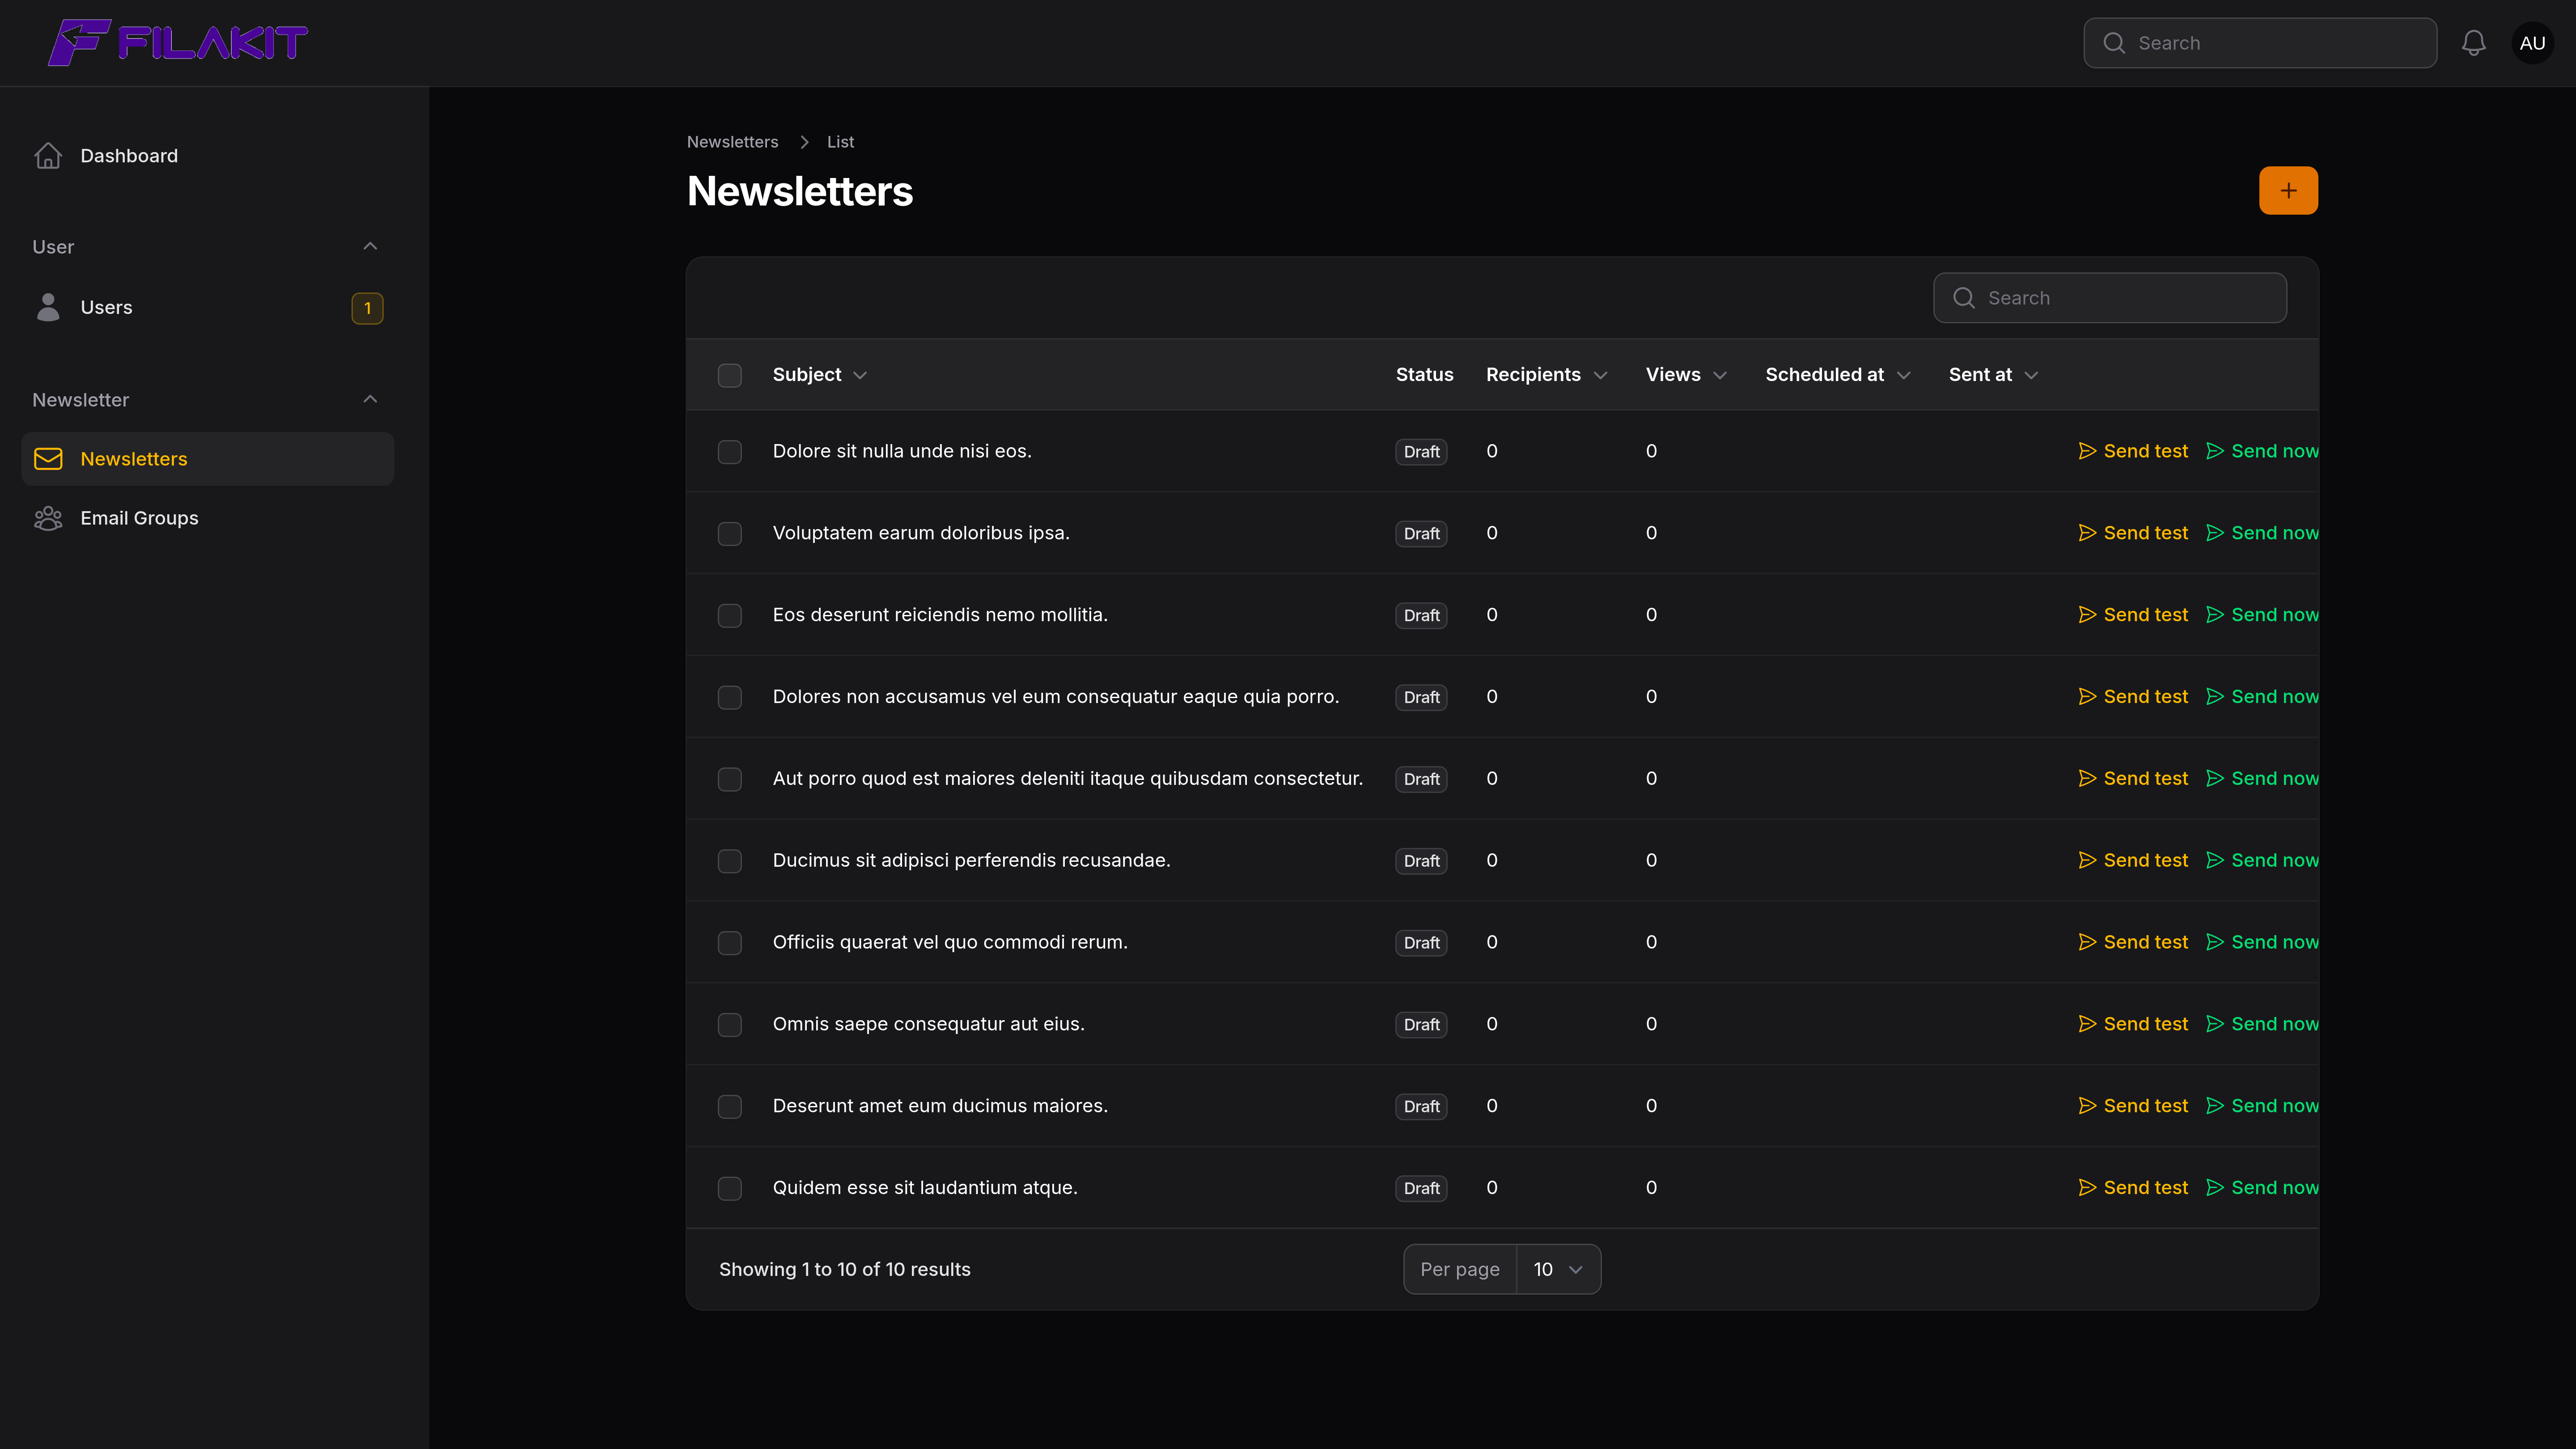
Task: Check the "Officiis quaerat" row checkbox
Action: 730,943
